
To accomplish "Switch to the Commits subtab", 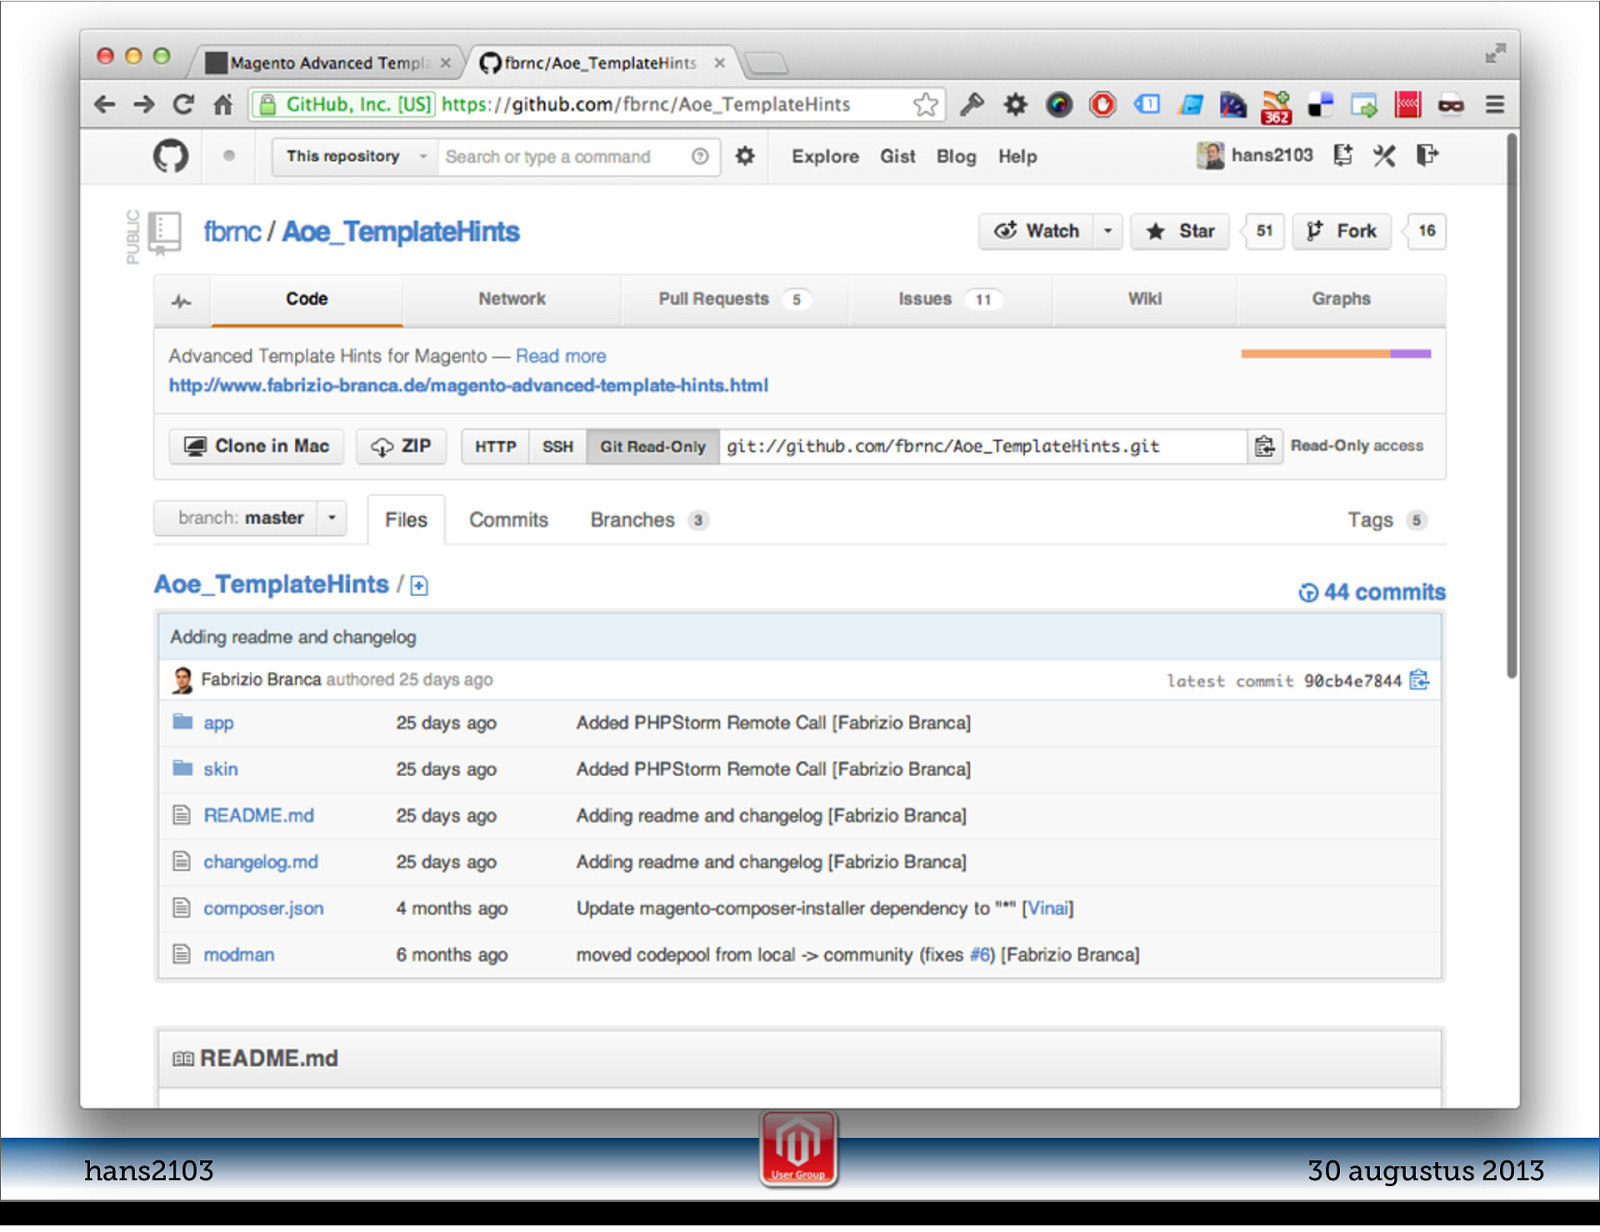I will click(509, 520).
